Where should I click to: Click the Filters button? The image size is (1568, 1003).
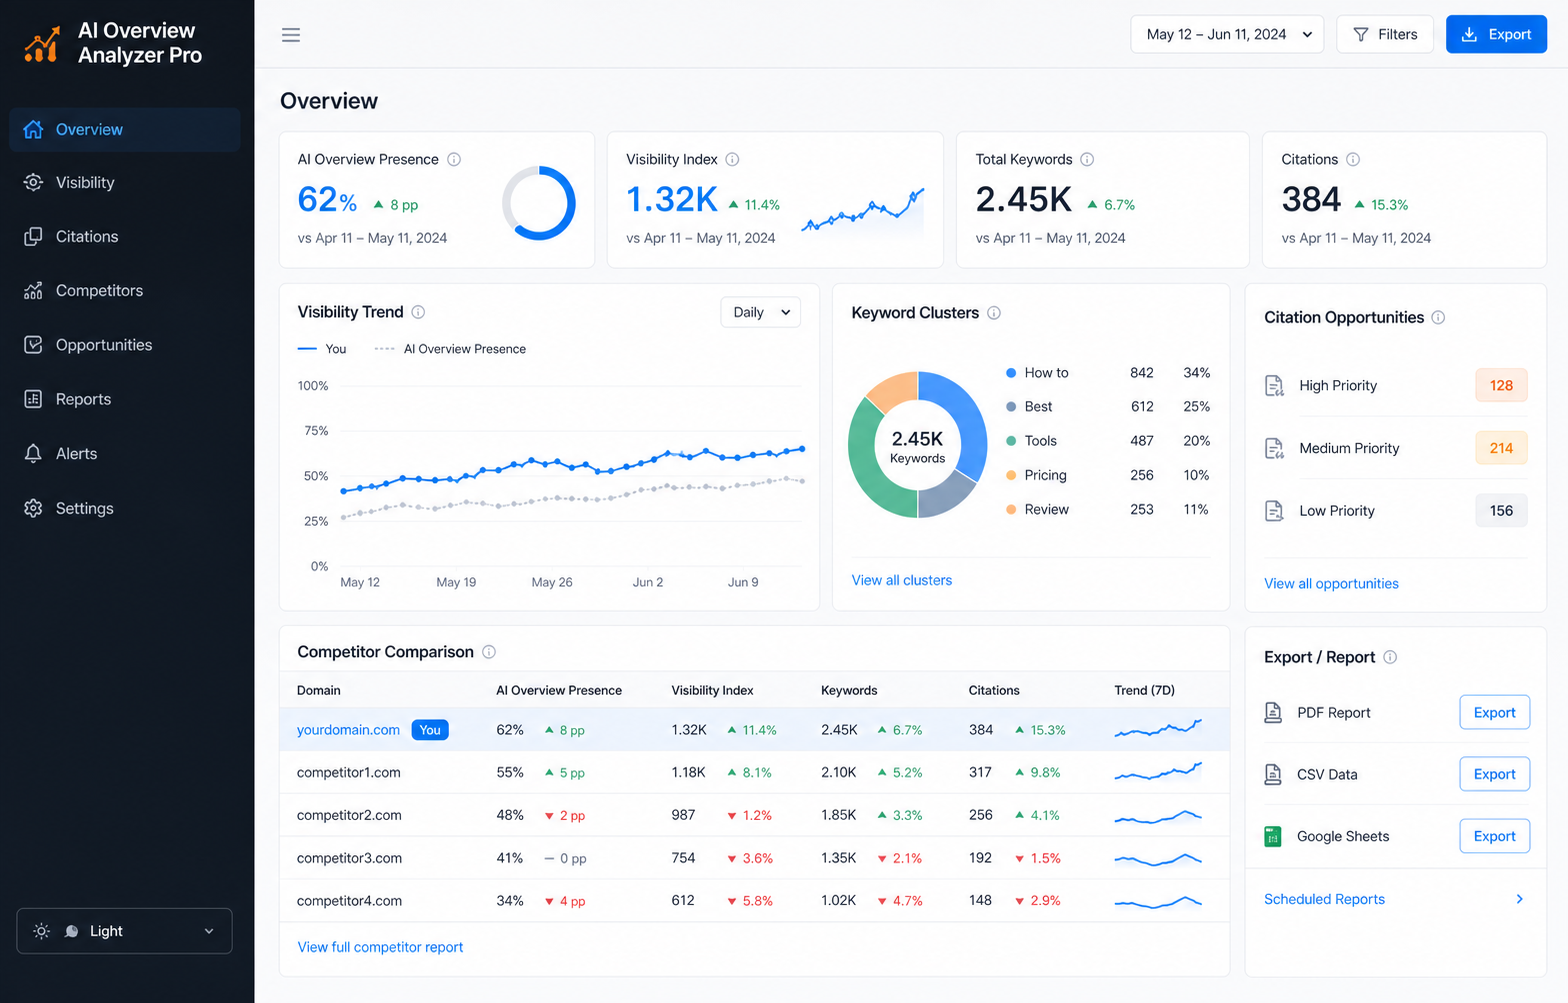(x=1385, y=34)
